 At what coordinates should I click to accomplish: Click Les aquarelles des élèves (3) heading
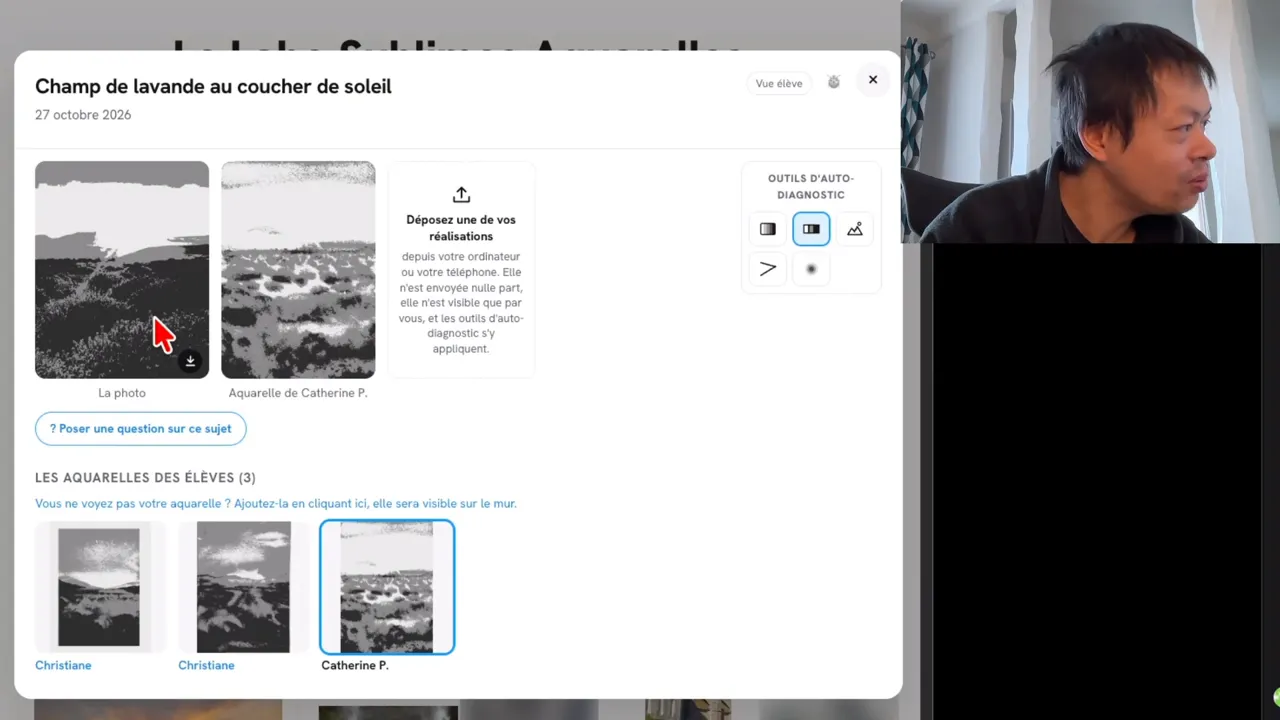tap(145, 478)
